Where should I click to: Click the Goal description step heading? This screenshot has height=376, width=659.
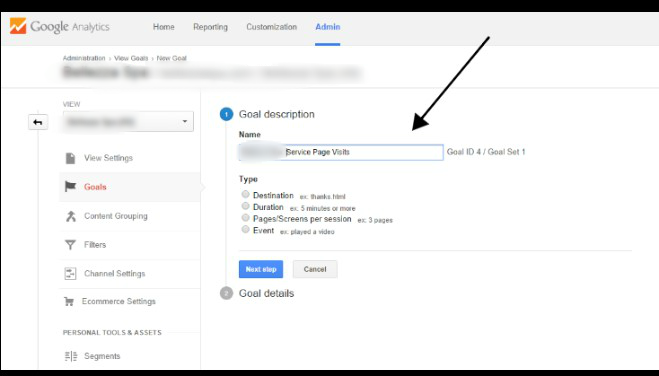277,114
